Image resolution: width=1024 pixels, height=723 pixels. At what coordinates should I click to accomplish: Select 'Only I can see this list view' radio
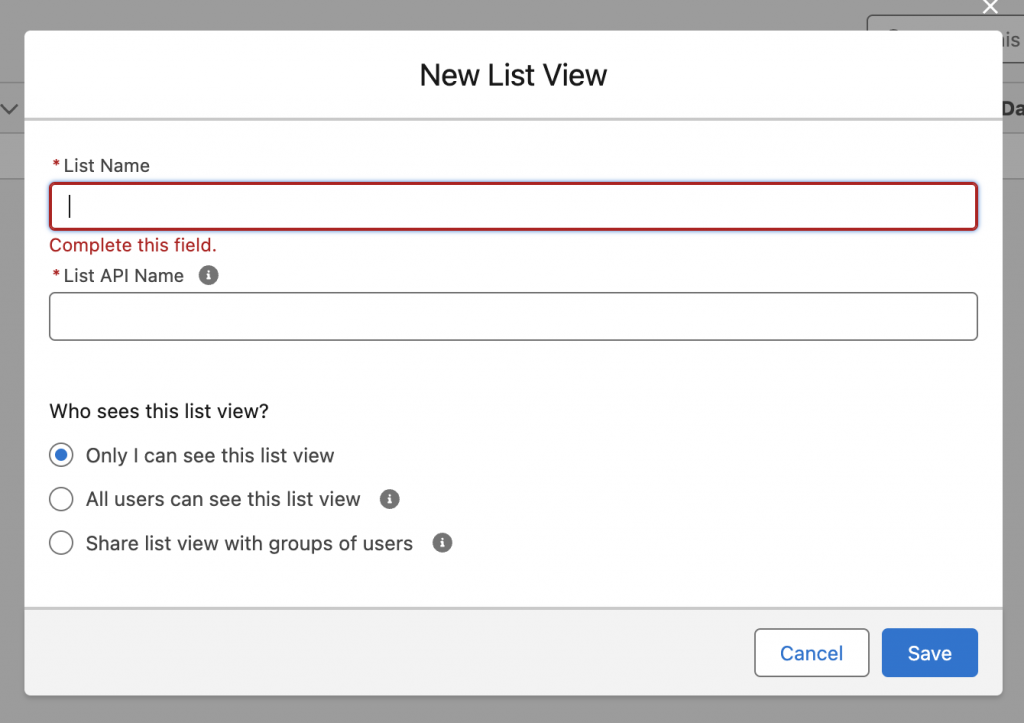point(62,455)
